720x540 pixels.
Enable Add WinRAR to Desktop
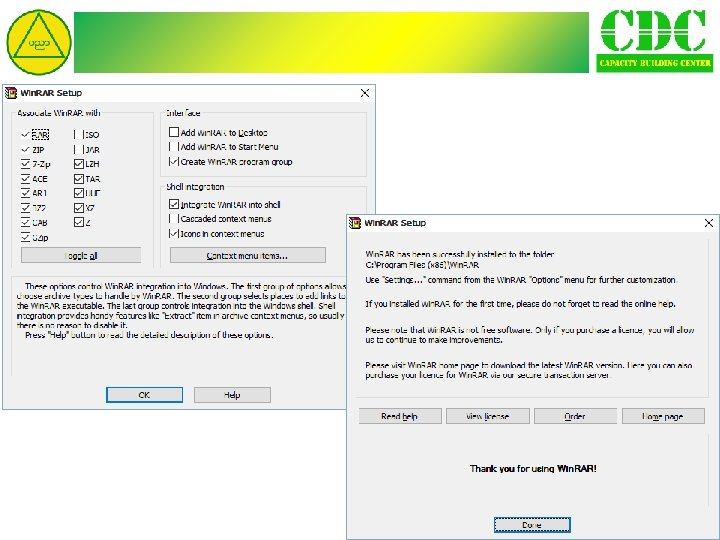tap(174, 132)
